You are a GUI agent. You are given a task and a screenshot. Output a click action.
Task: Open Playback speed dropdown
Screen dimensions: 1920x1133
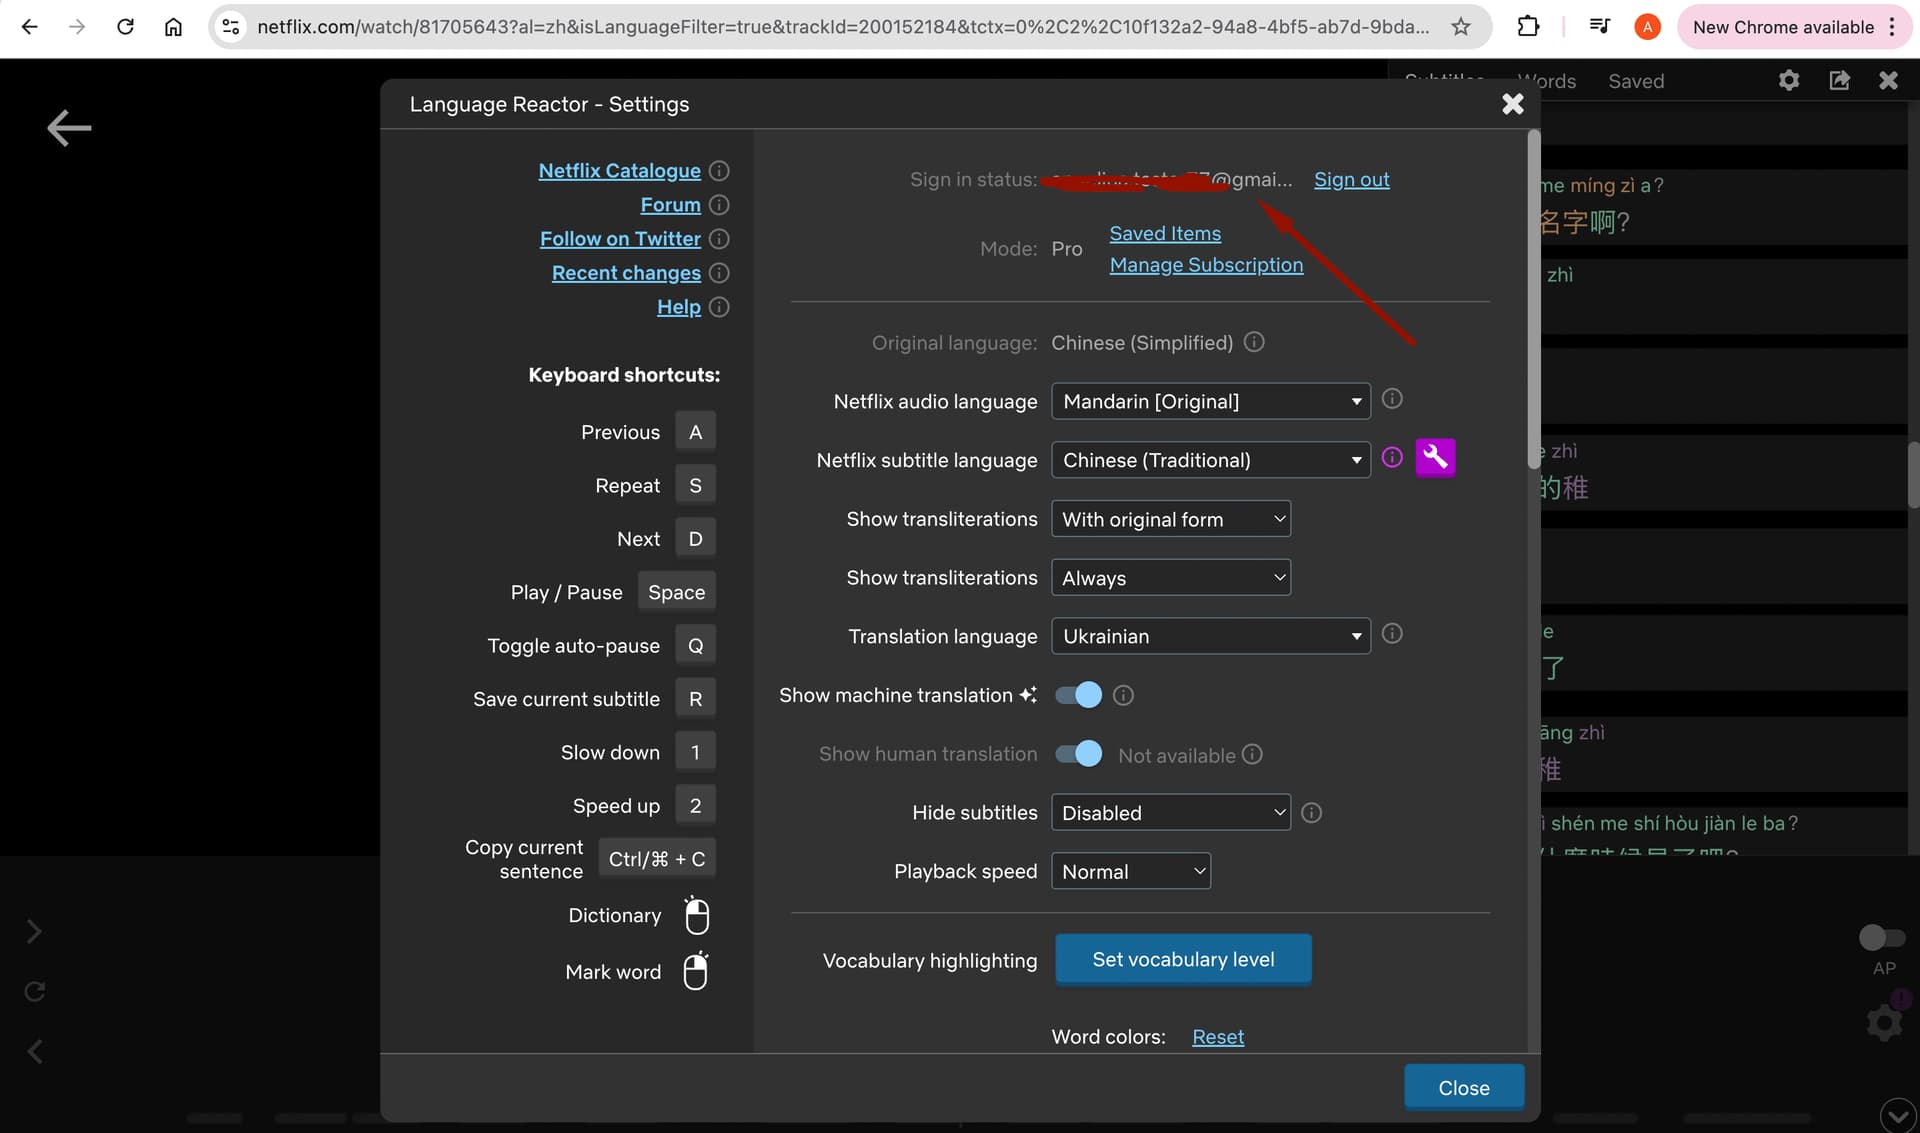click(x=1131, y=872)
